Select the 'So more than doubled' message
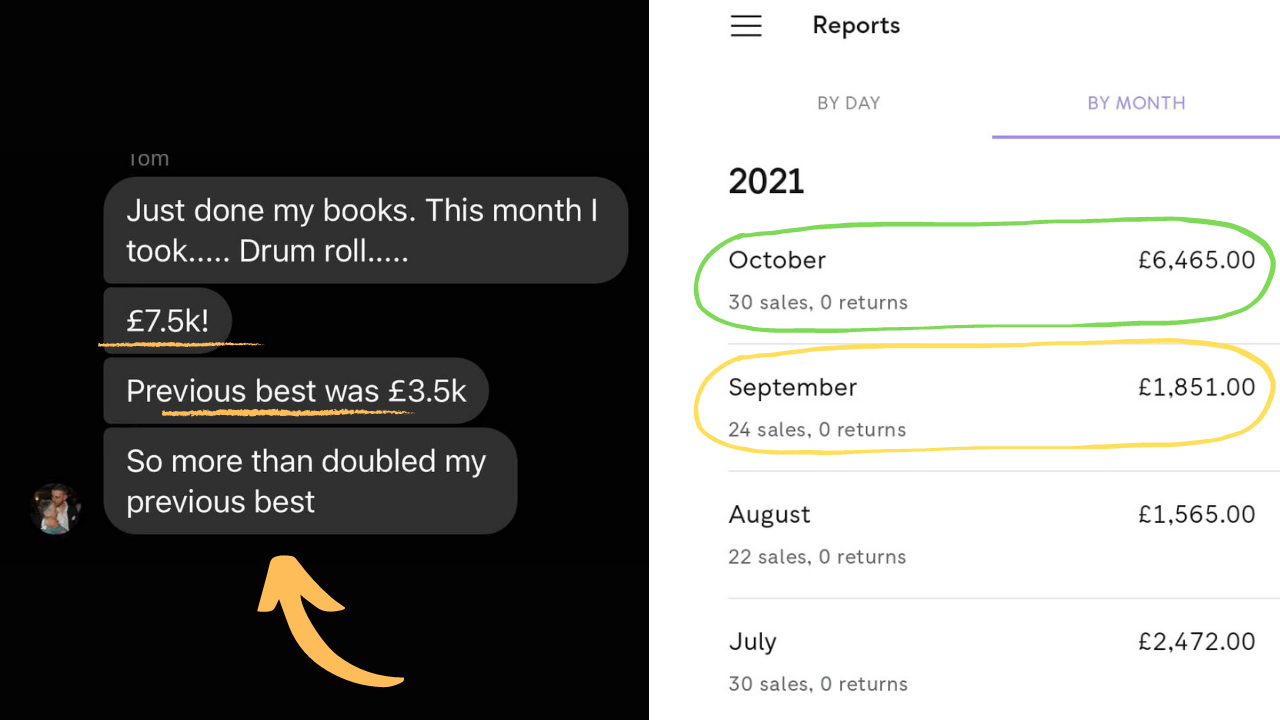This screenshot has height=720, width=1280. pyautogui.click(x=310, y=481)
